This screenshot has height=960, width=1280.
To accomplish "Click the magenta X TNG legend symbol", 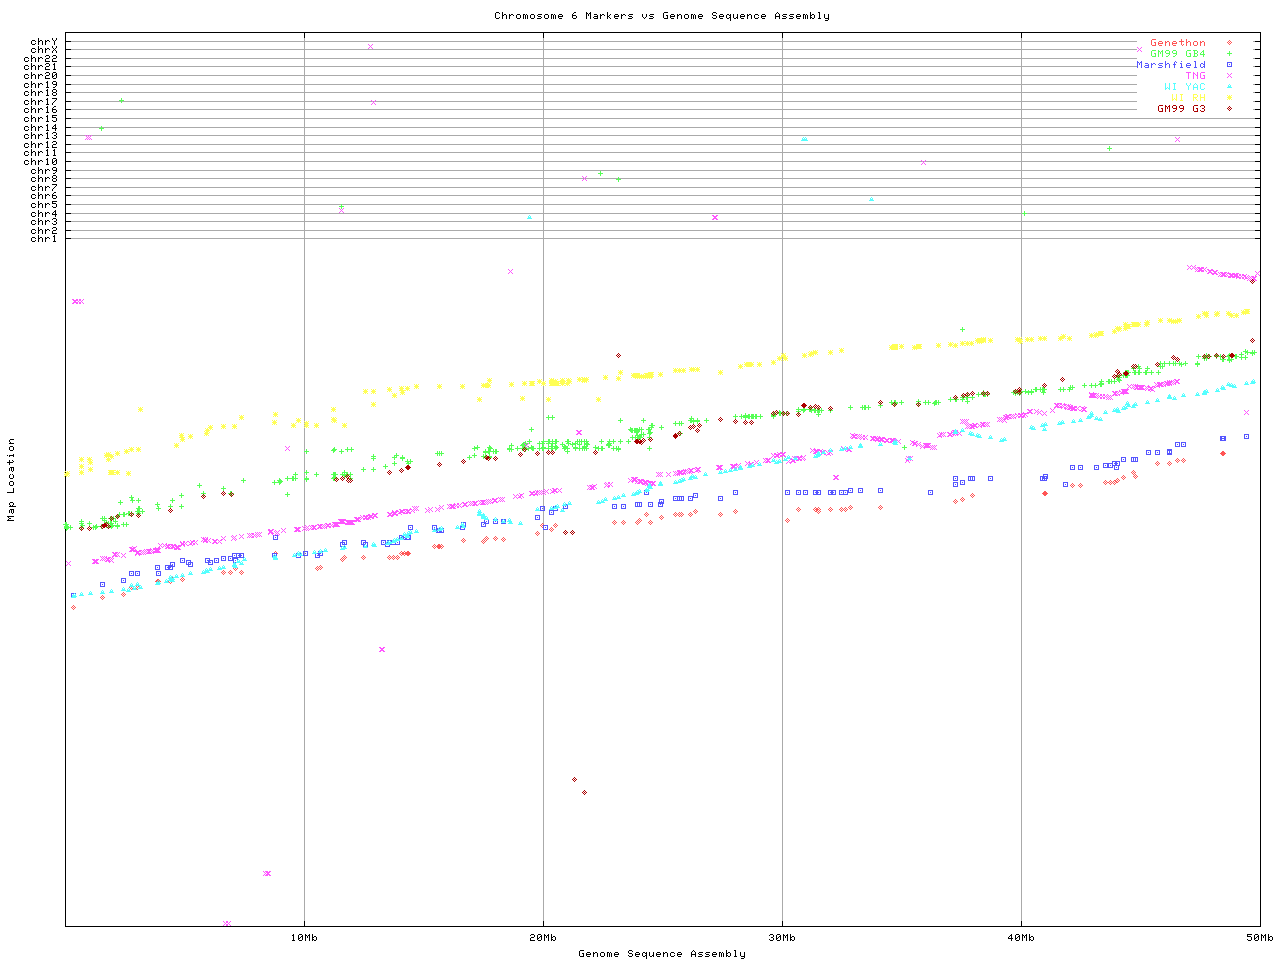I will (x=1229, y=76).
